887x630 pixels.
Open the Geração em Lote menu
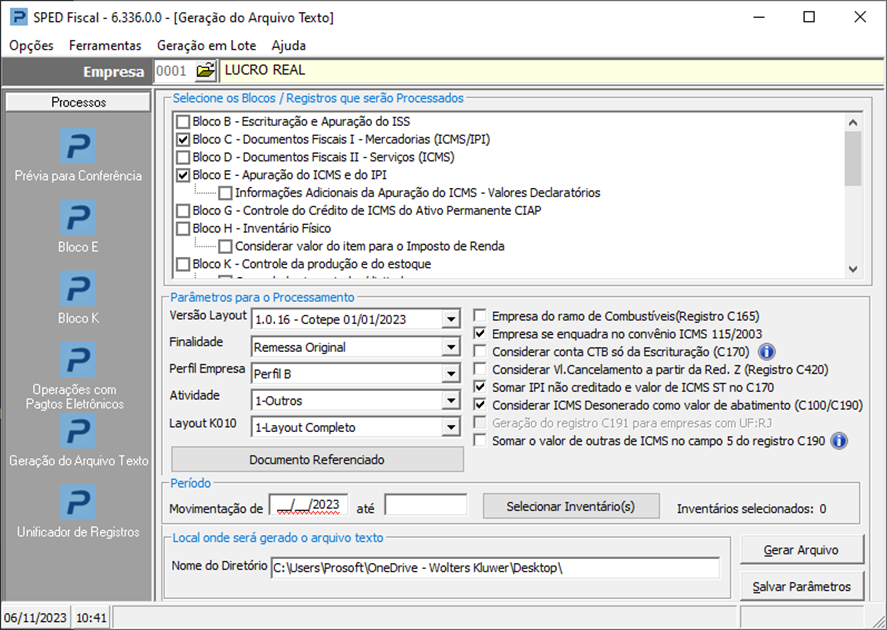(x=206, y=45)
